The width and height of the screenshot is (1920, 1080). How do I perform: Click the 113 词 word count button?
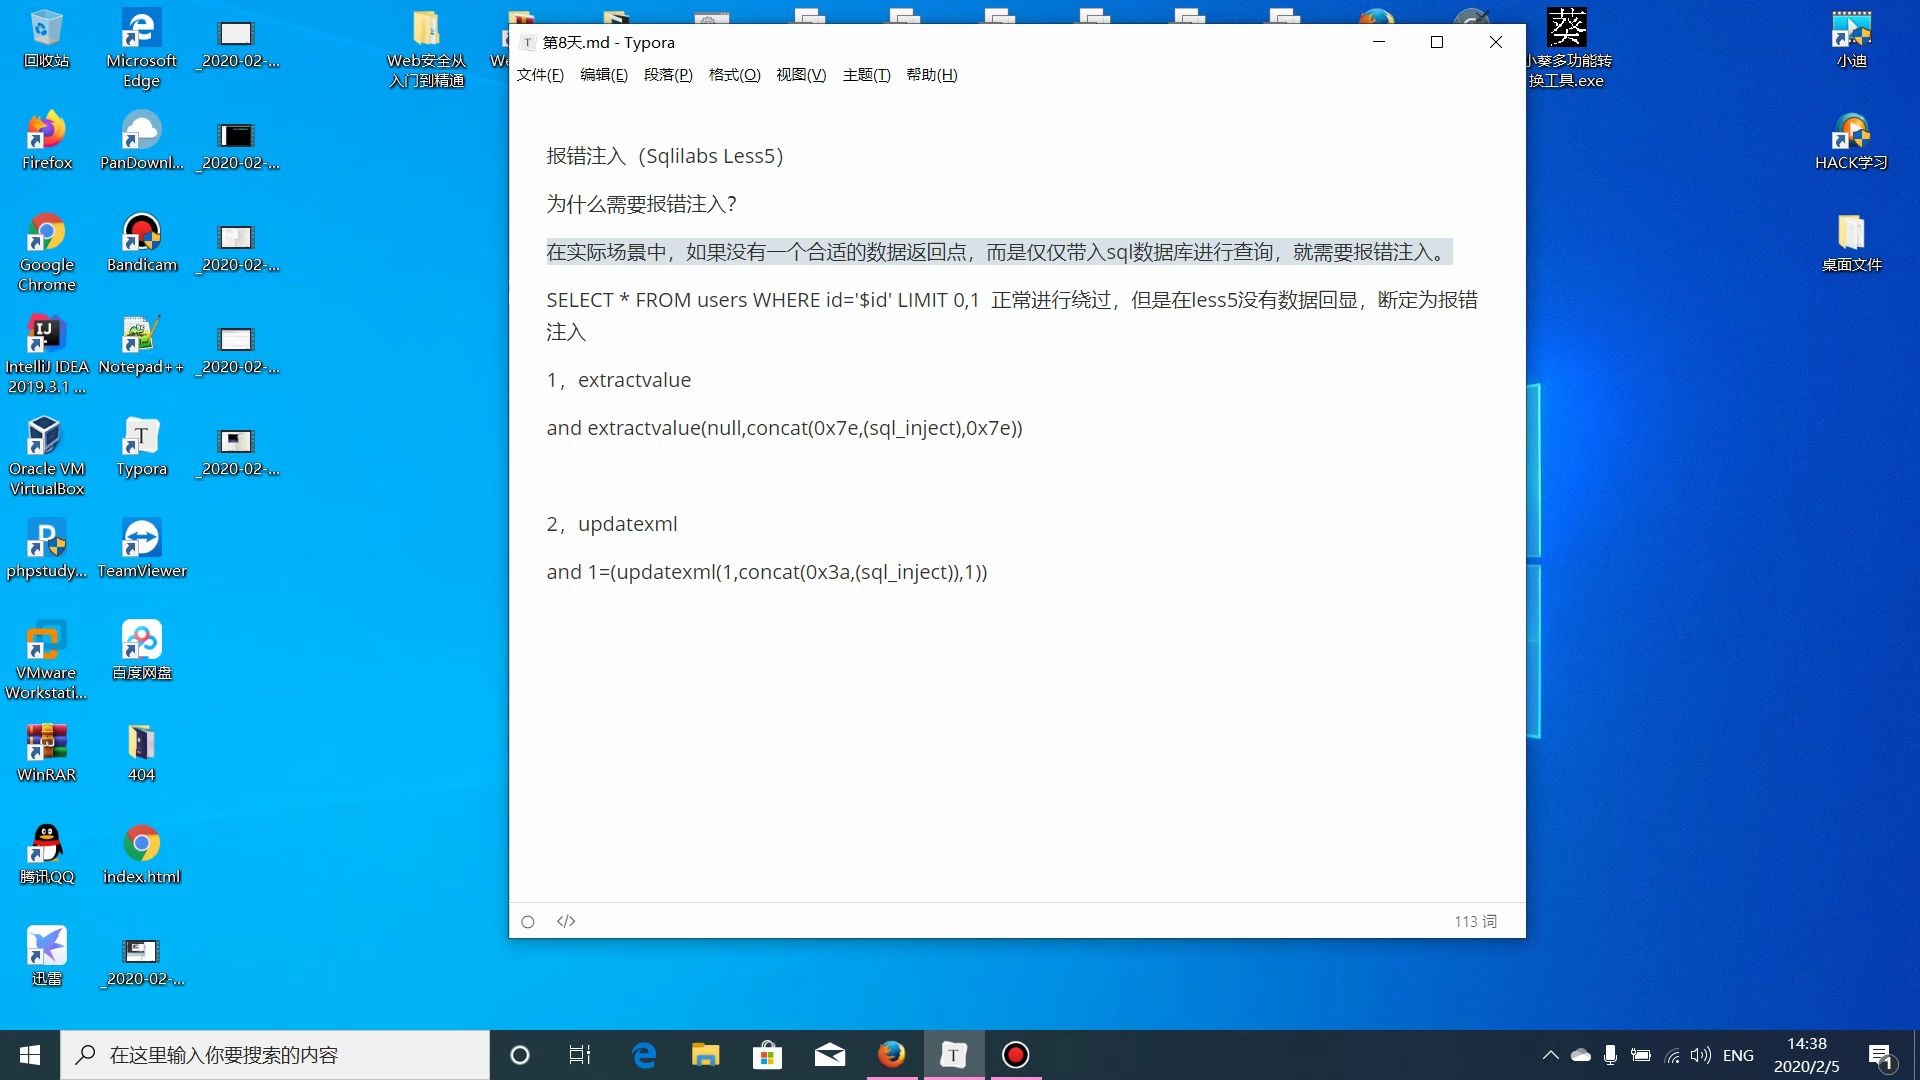click(x=1474, y=920)
